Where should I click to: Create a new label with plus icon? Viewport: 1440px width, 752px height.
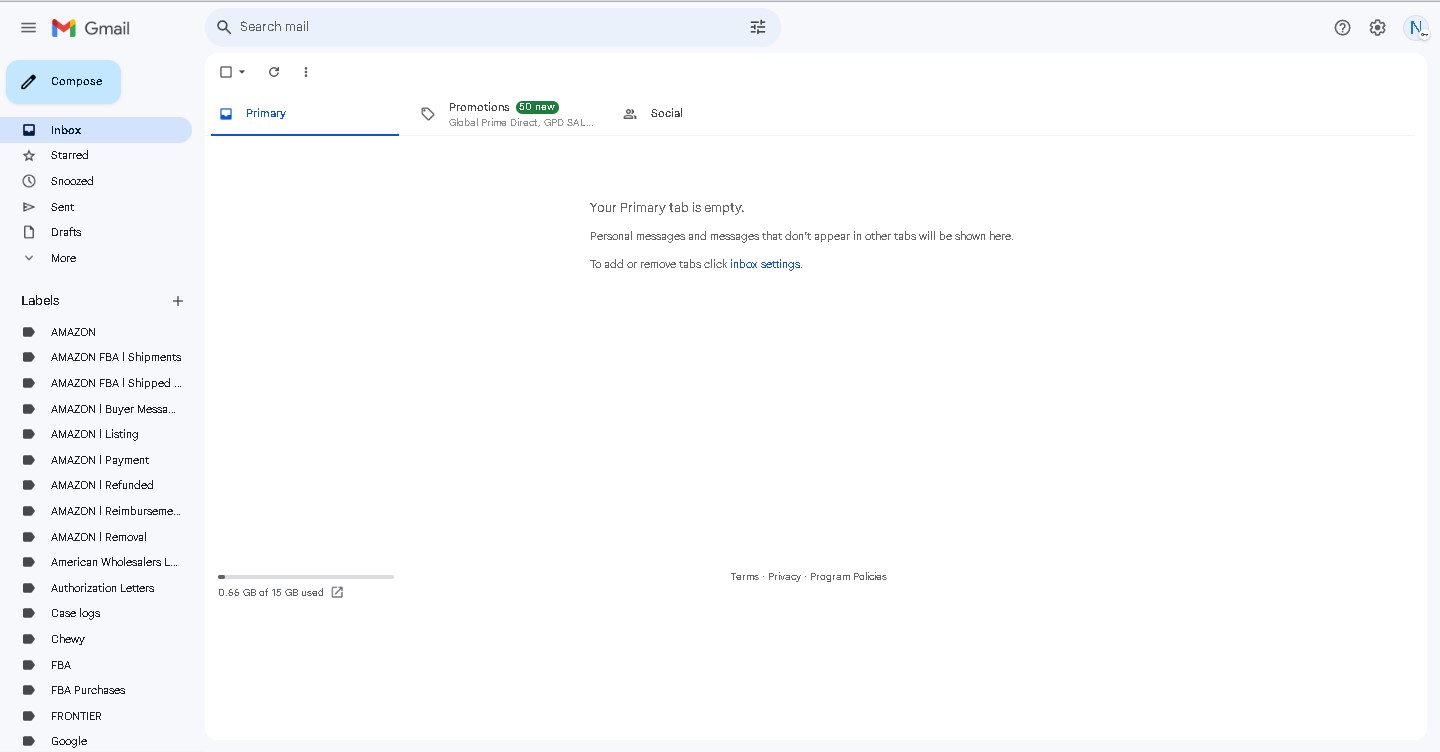click(x=178, y=301)
